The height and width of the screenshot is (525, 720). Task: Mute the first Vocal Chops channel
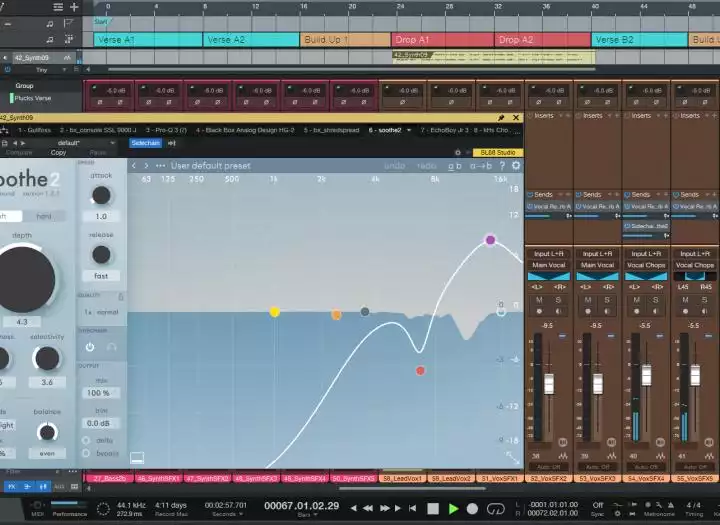tap(636, 300)
